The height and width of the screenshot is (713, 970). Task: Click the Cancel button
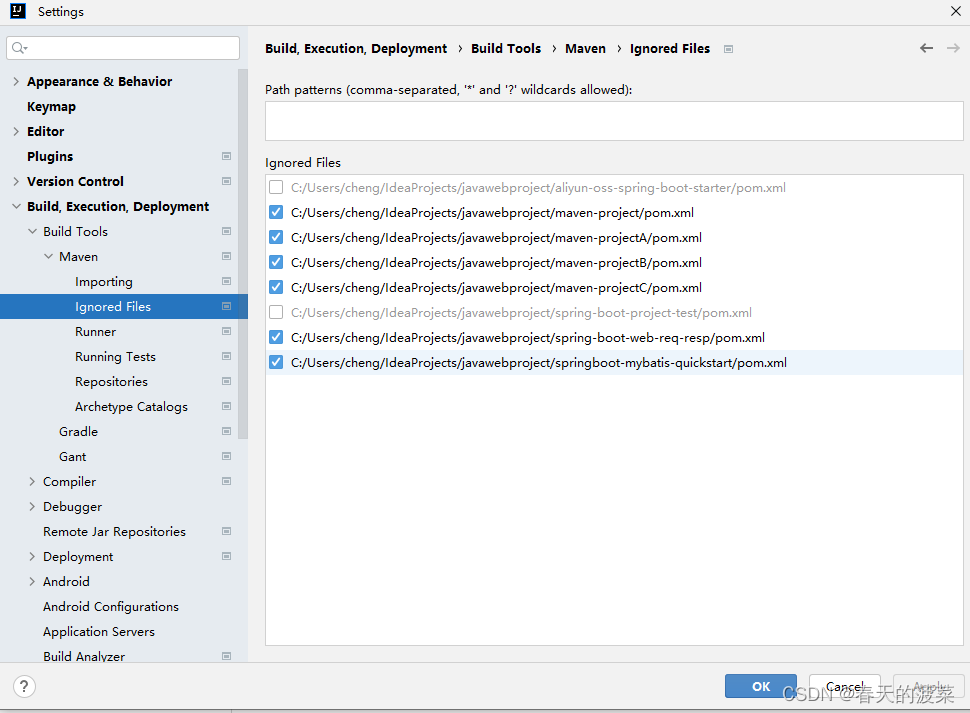844,686
